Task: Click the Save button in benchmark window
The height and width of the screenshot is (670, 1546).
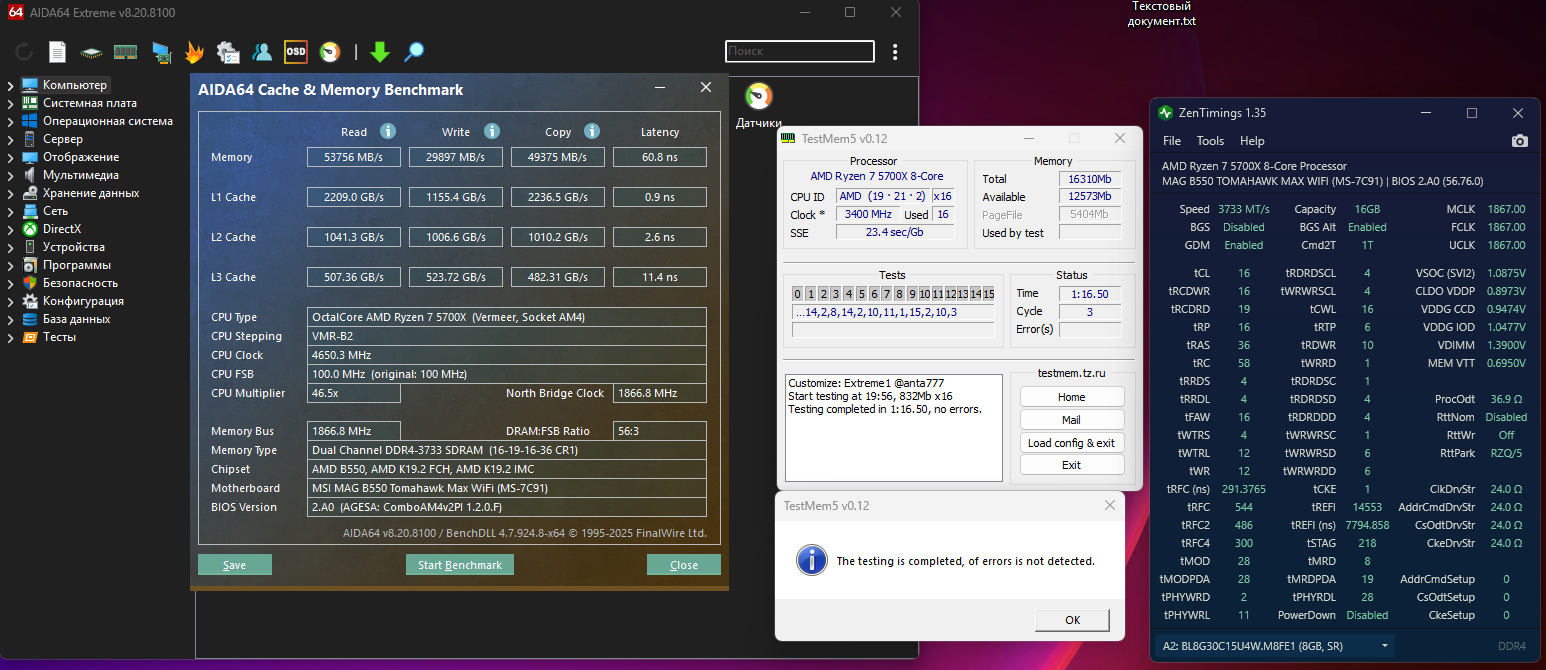Action: pos(235,565)
